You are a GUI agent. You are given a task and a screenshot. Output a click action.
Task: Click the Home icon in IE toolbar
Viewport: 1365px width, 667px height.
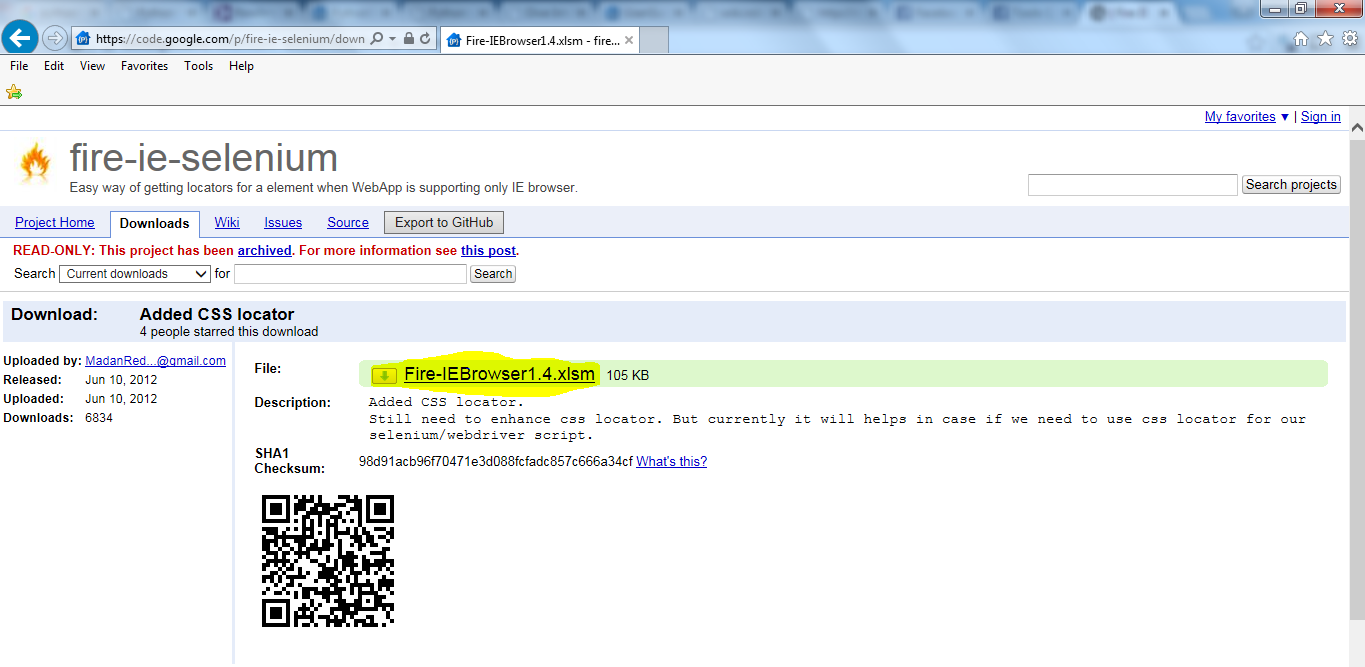point(1301,39)
